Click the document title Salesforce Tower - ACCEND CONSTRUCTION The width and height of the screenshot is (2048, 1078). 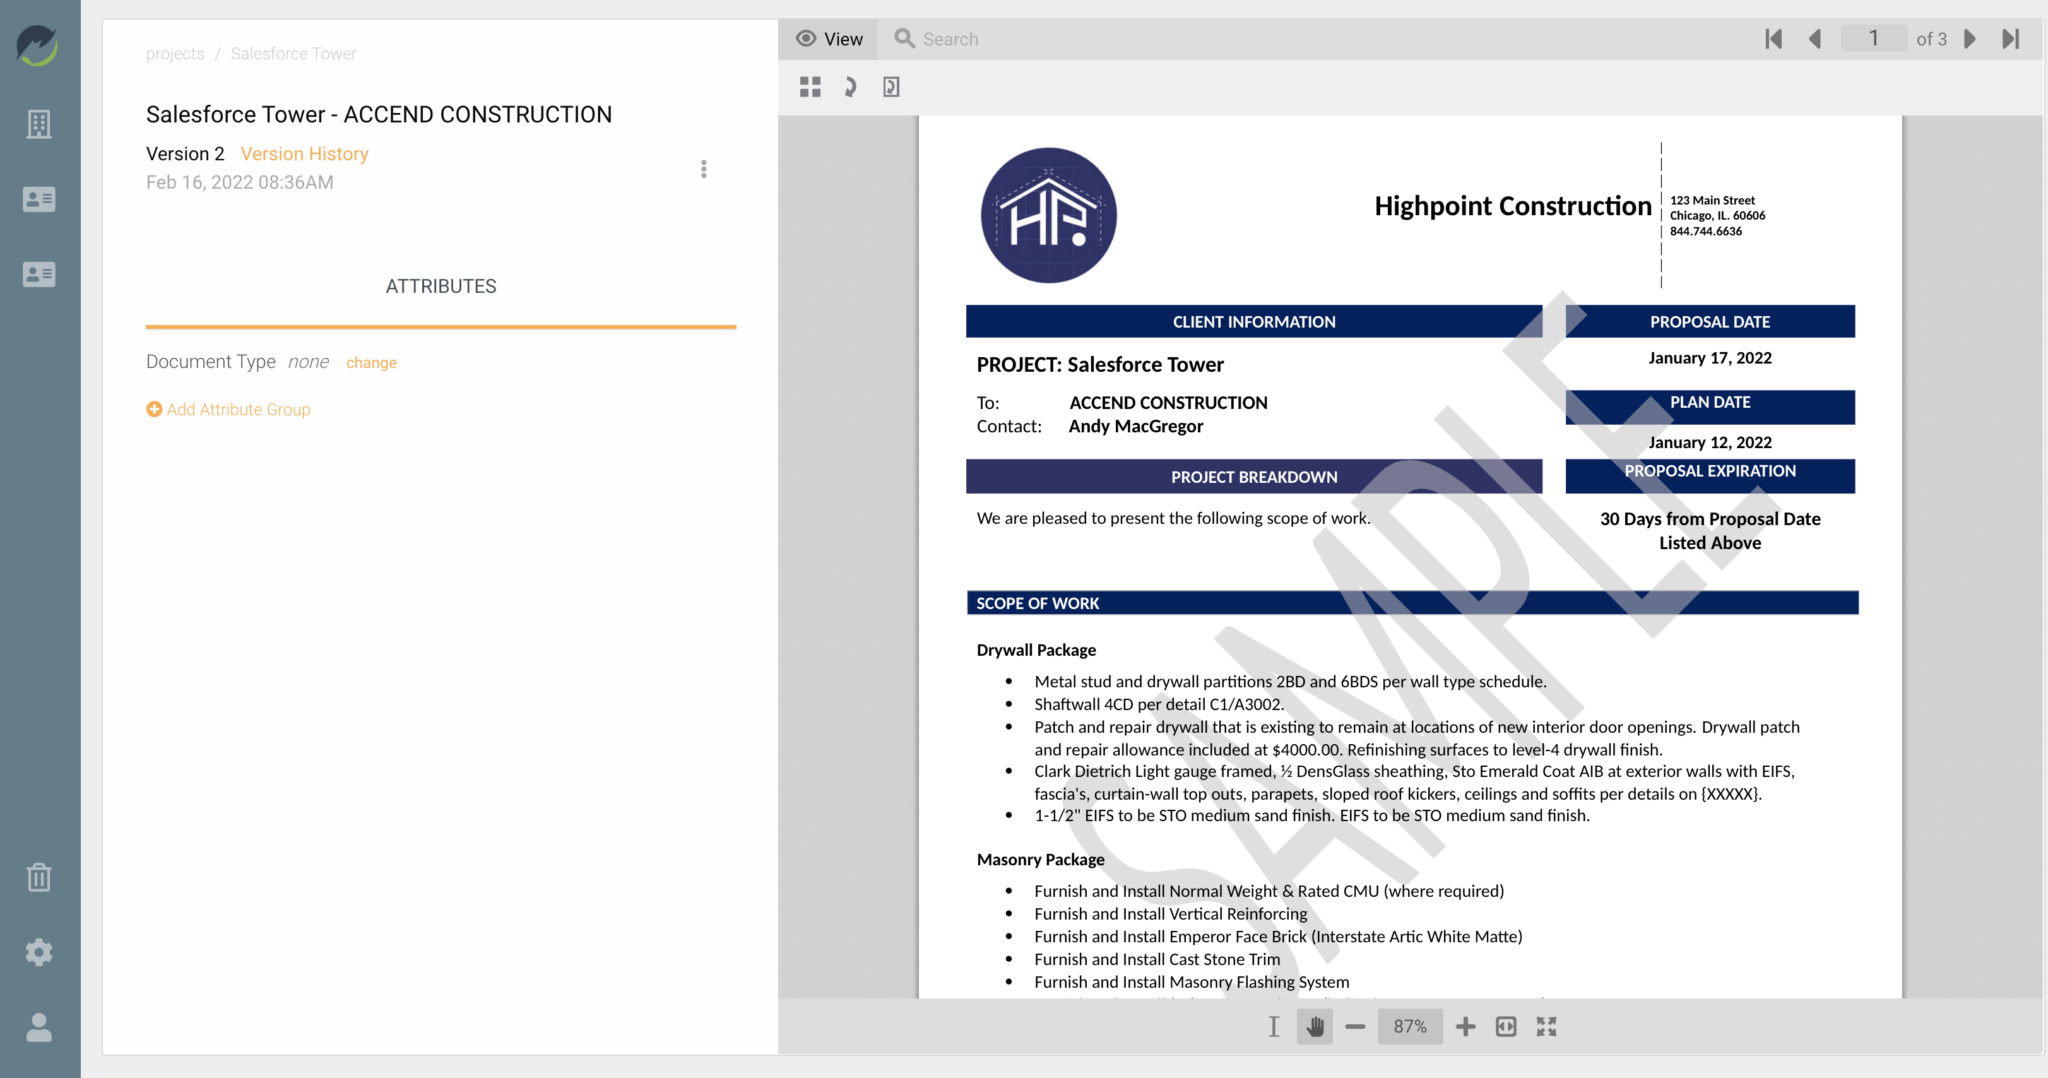(379, 115)
